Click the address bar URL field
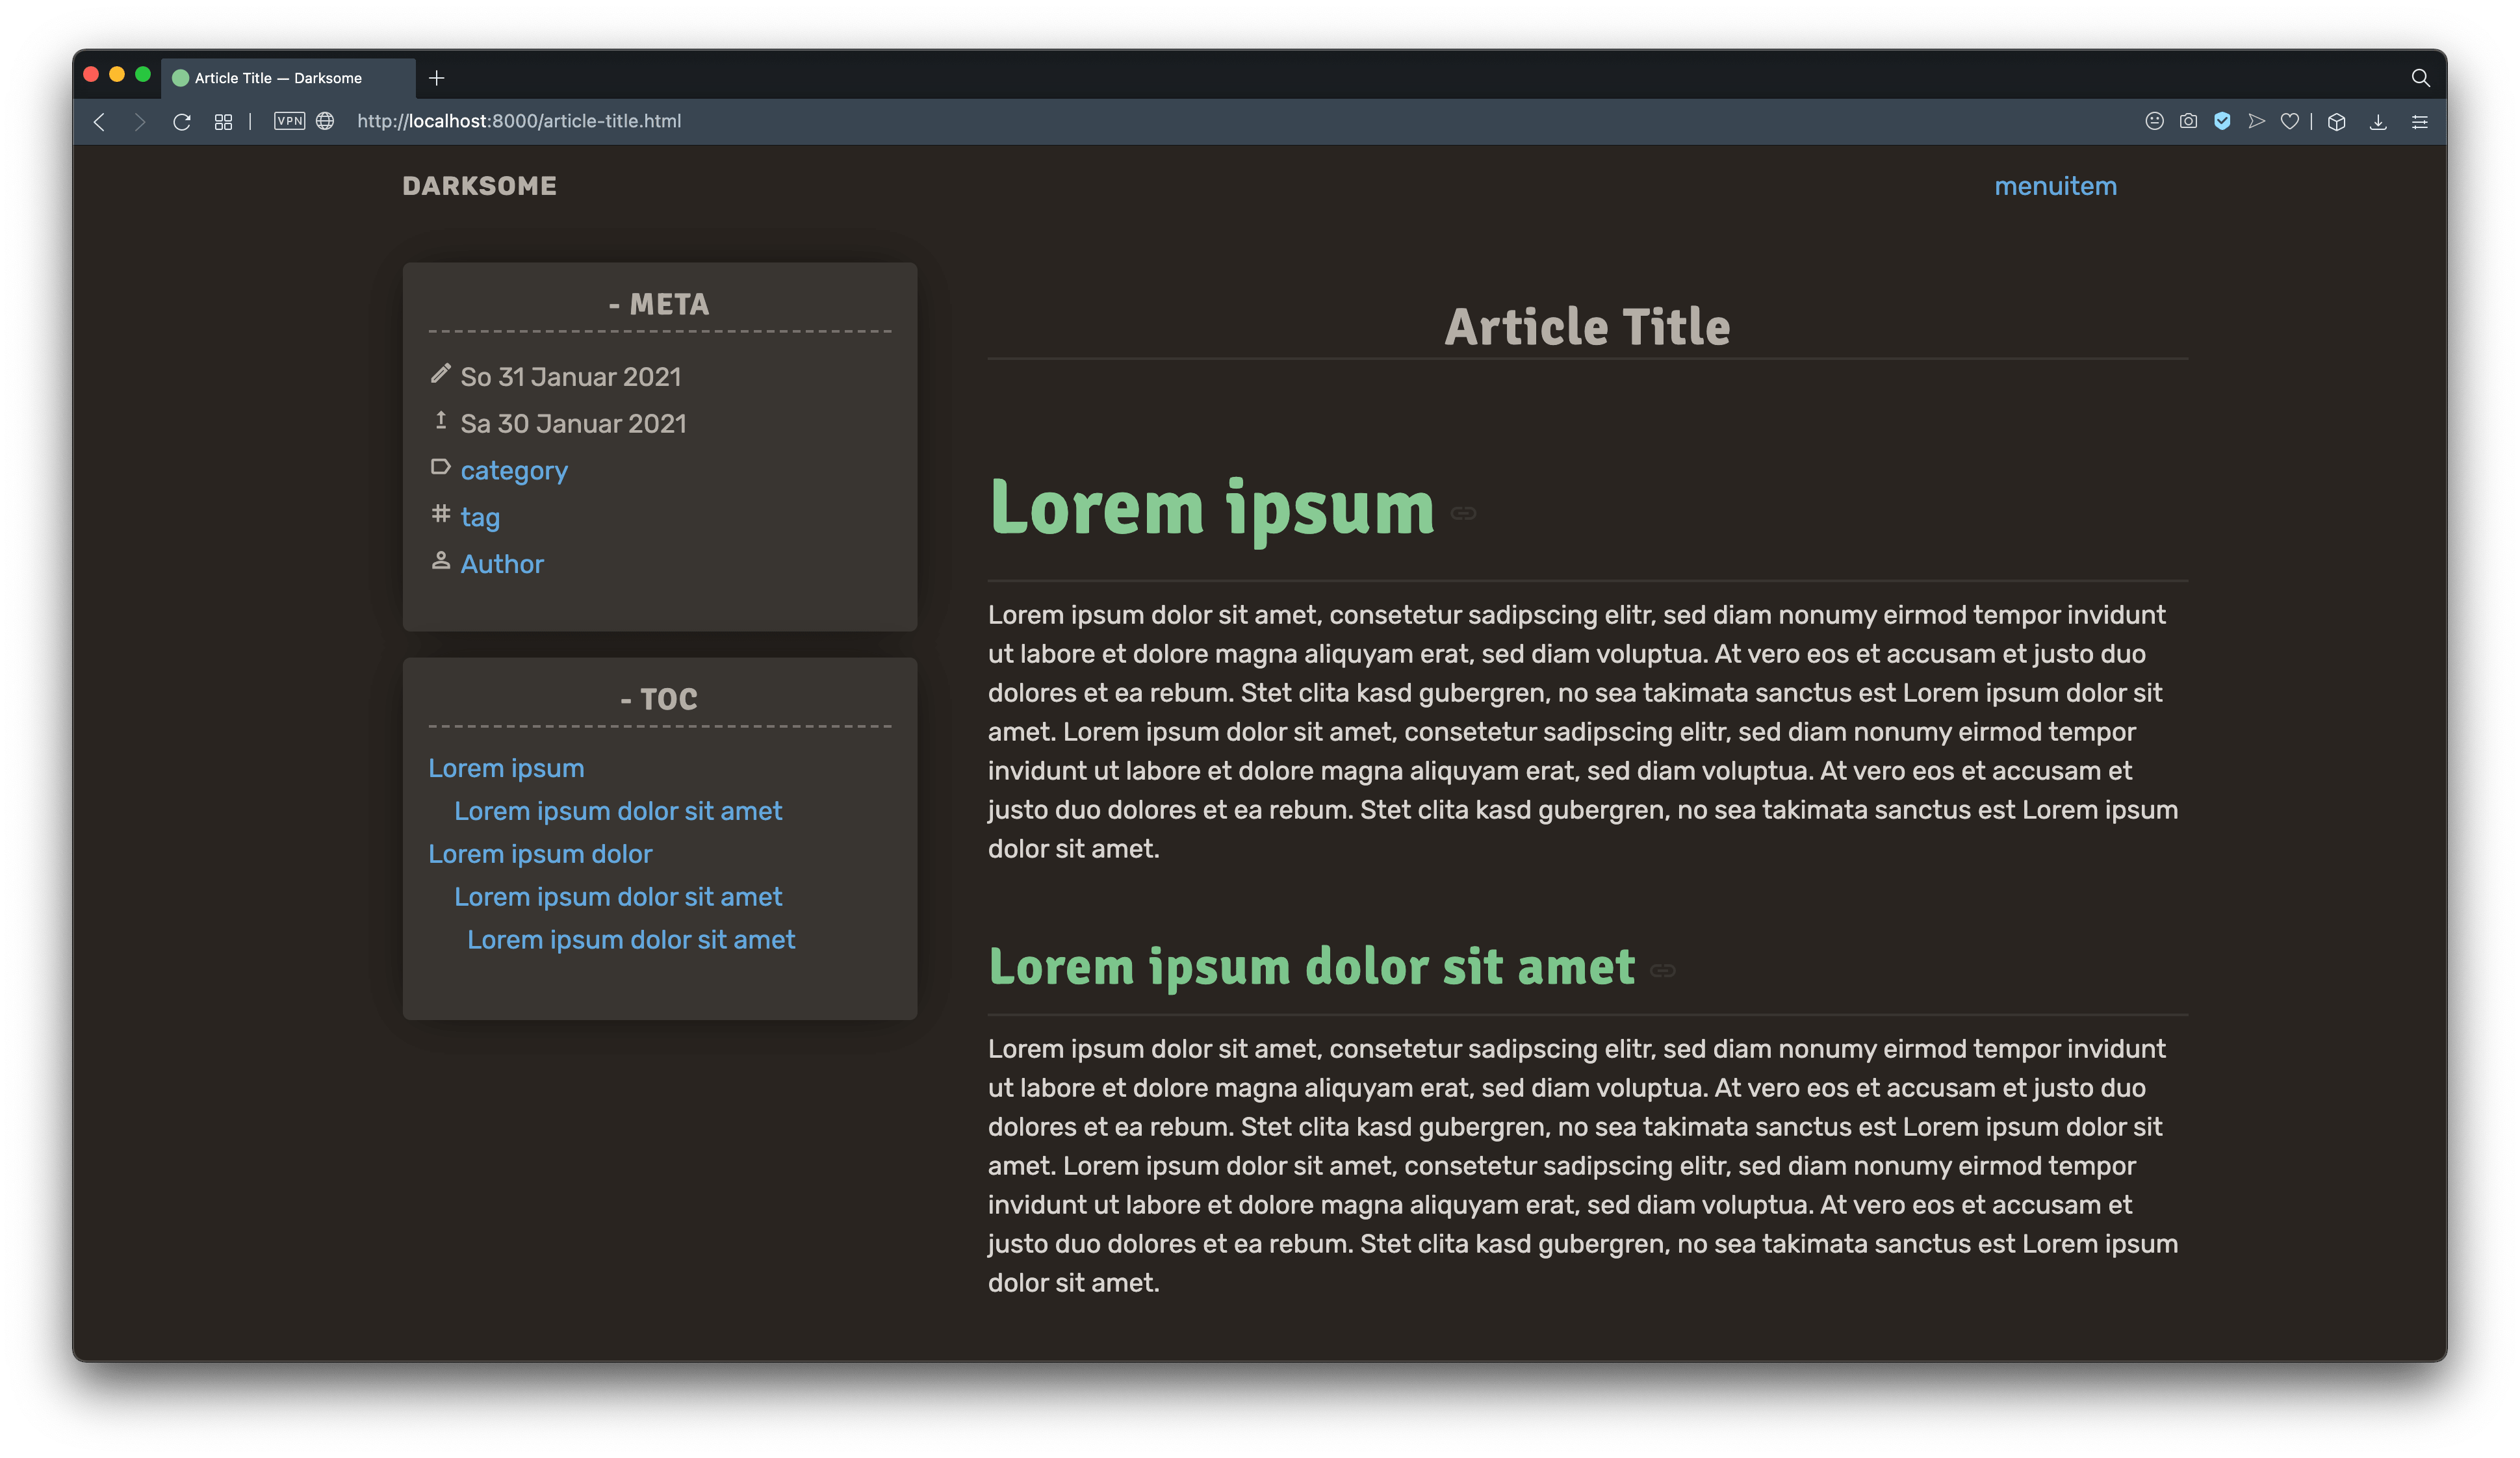 [x=519, y=121]
